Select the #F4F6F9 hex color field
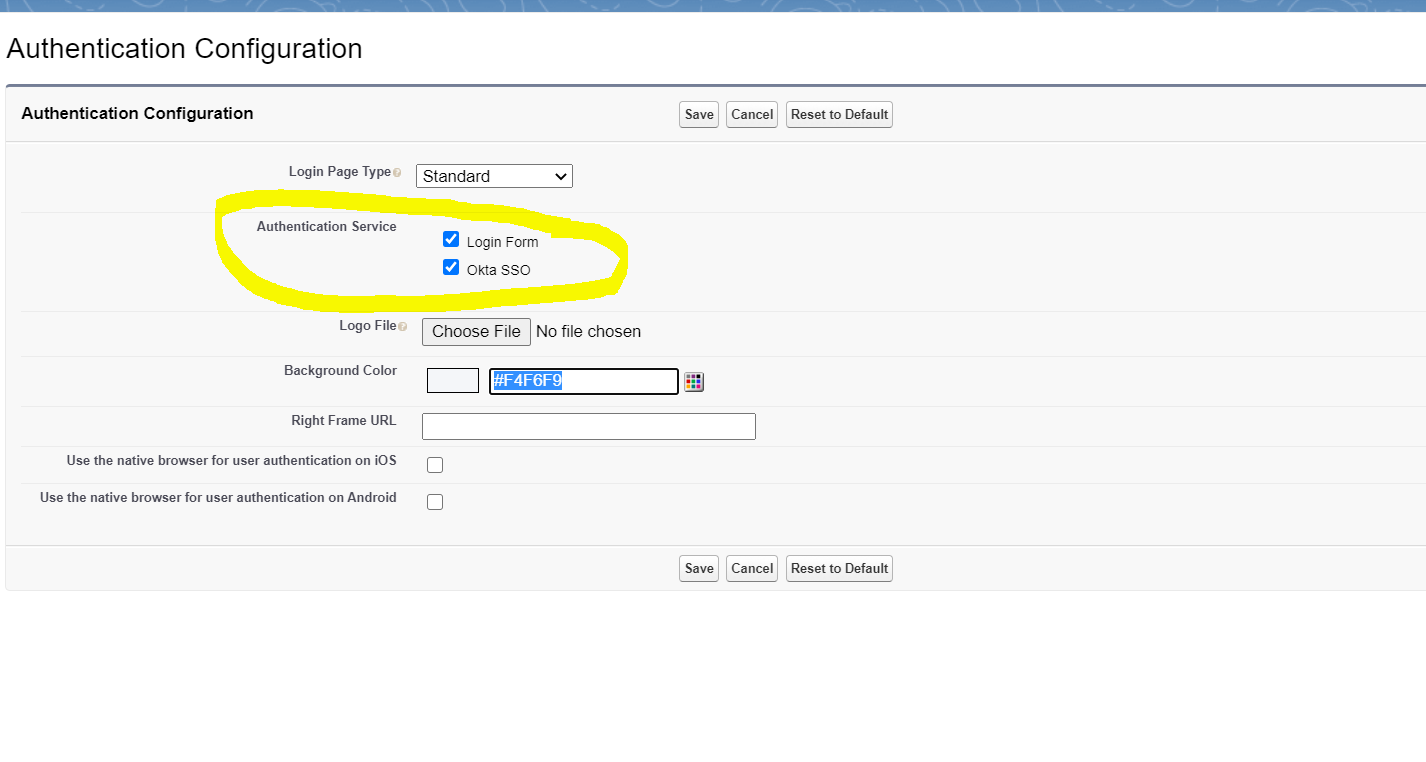Viewport: 1426px width, 762px height. pyautogui.click(x=583, y=381)
